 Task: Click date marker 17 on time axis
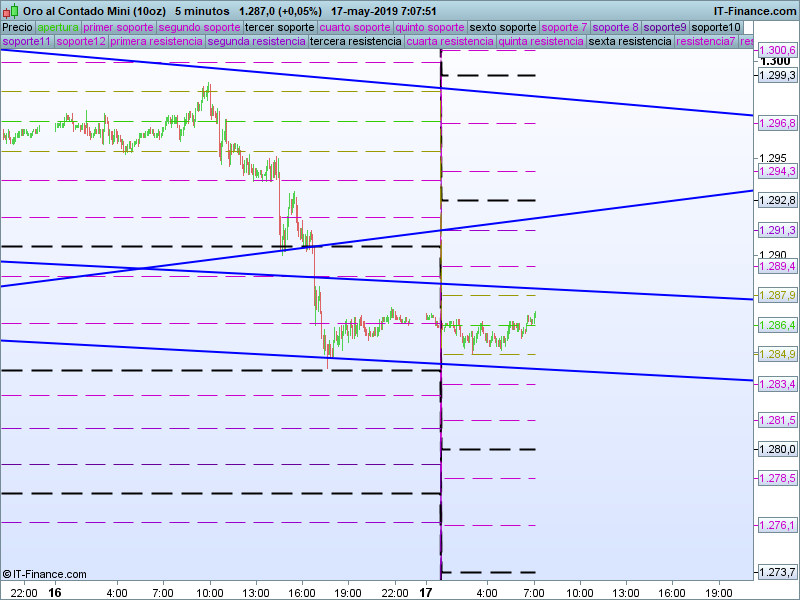pos(426,593)
